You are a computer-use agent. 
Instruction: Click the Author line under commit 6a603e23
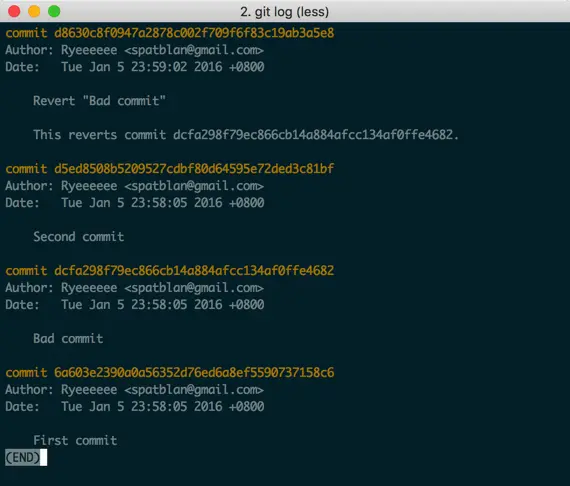[135, 390]
